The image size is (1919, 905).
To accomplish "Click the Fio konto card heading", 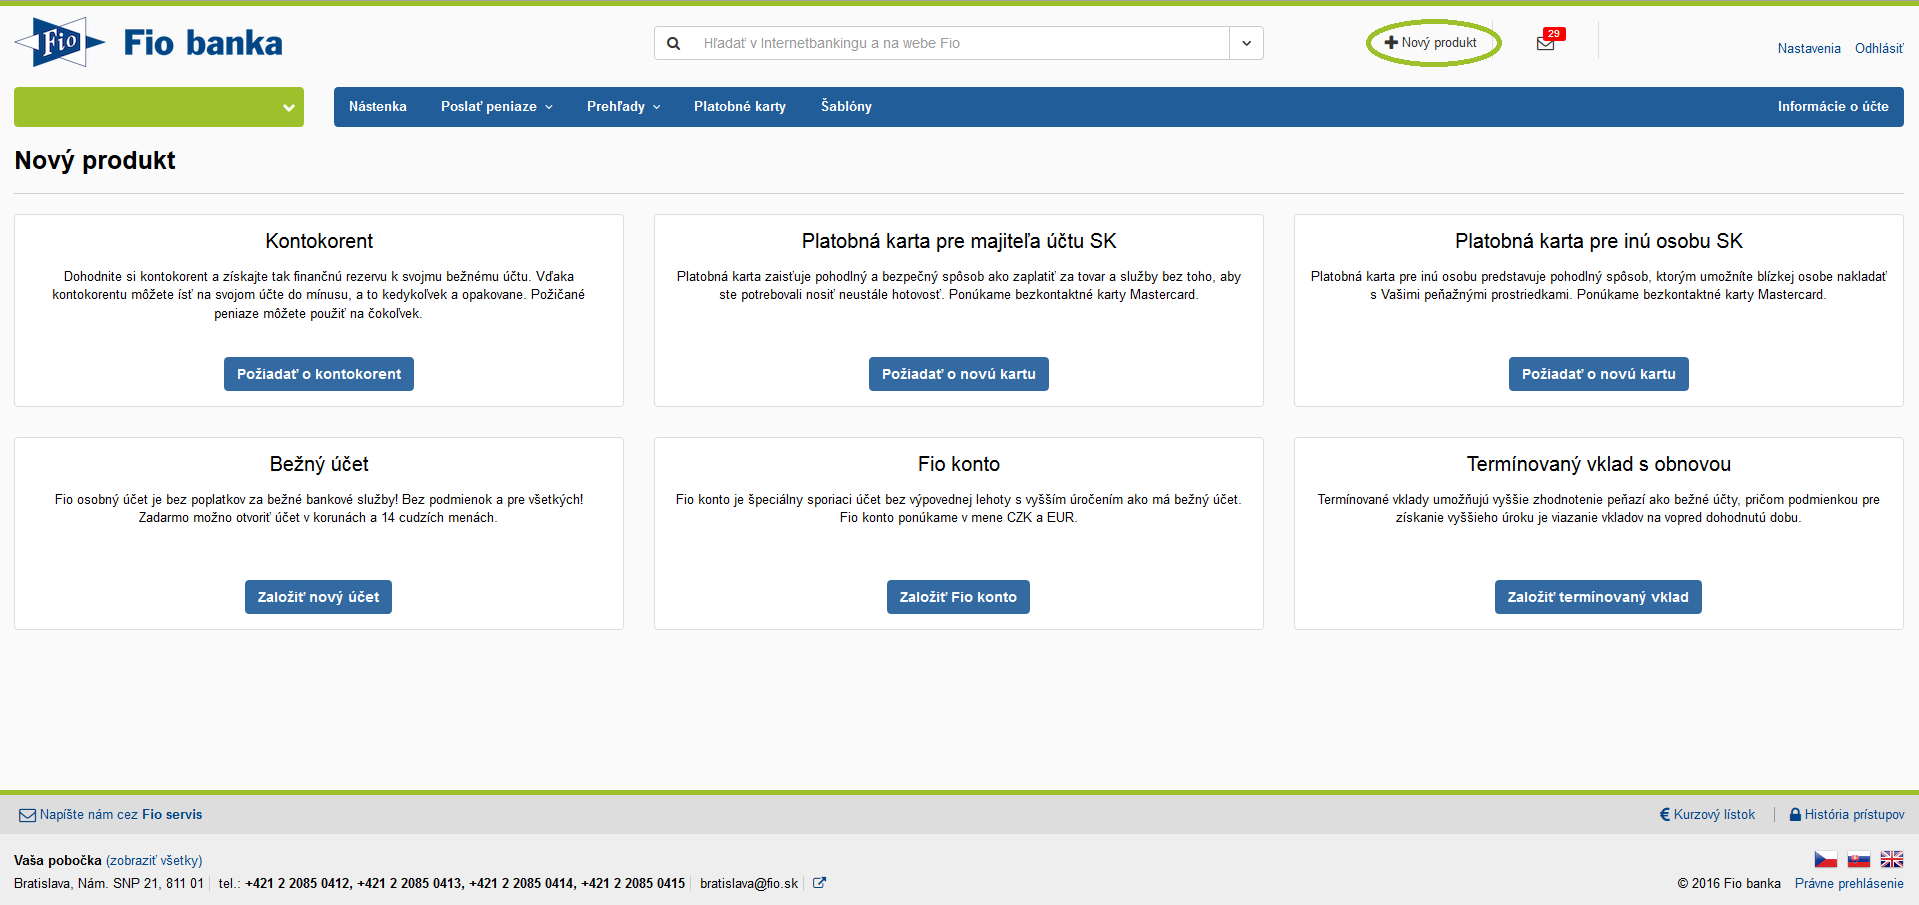I will [959, 464].
